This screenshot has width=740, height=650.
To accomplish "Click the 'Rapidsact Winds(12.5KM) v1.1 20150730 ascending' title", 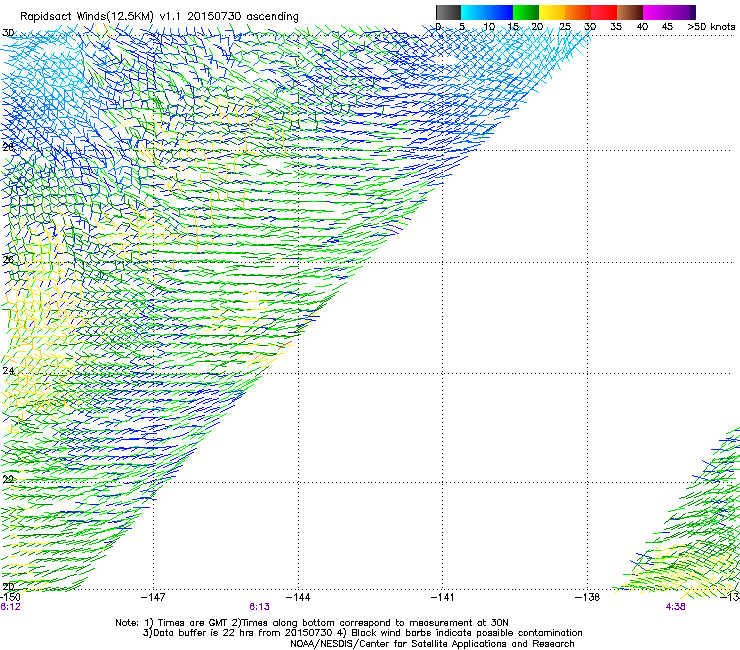I will point(159,17).
